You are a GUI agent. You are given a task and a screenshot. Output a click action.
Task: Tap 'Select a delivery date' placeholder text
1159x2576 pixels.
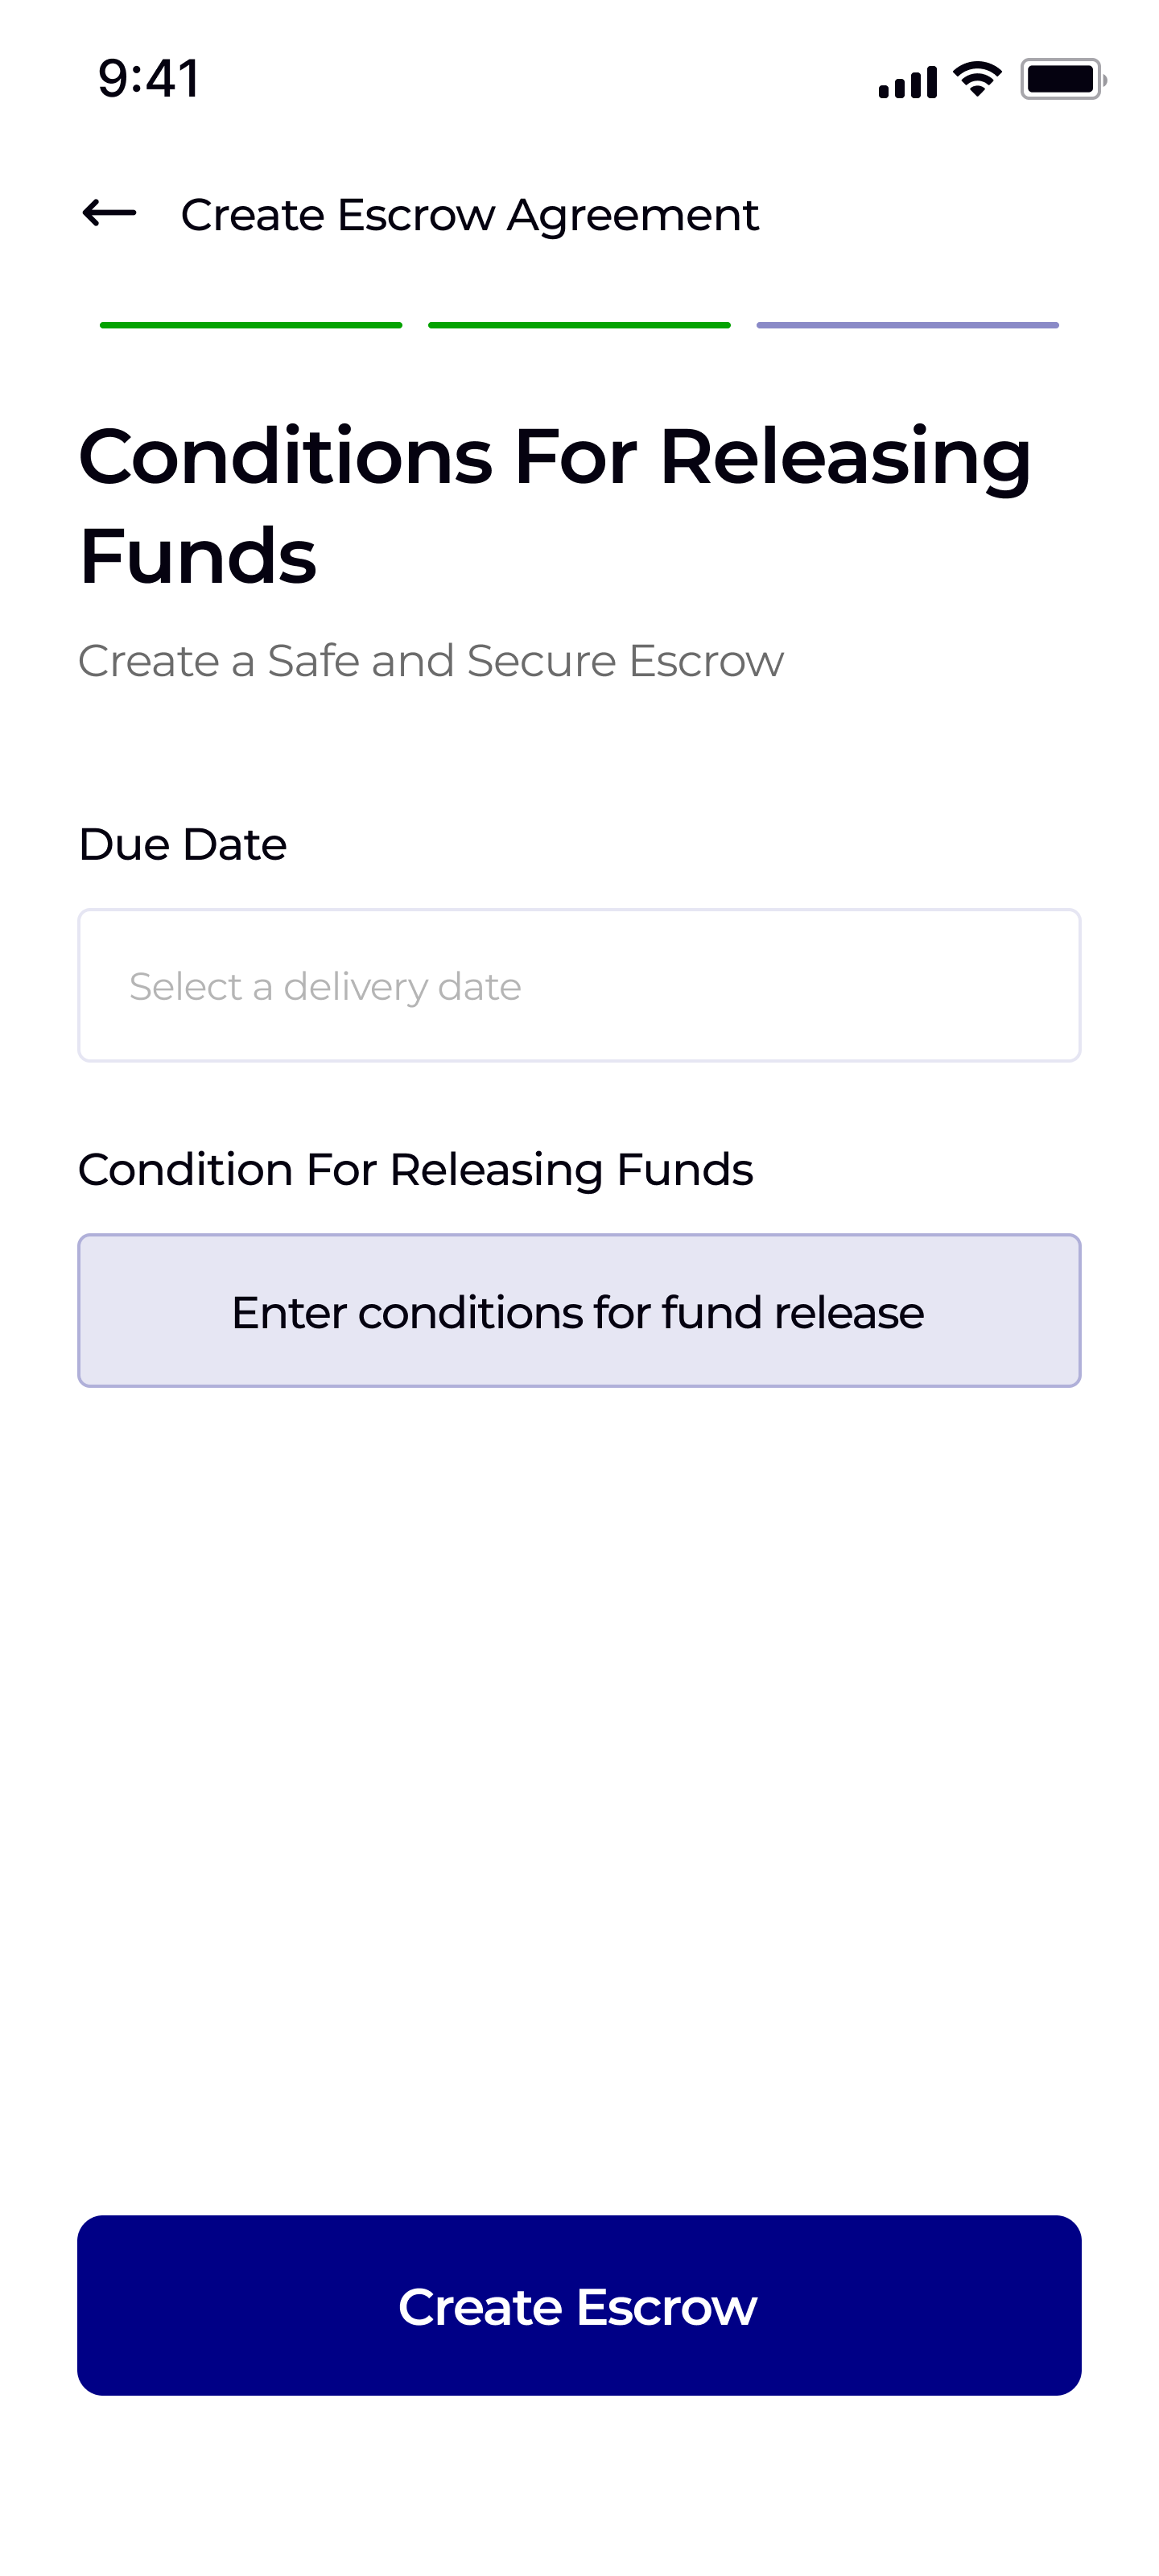(x=325, y=987)
